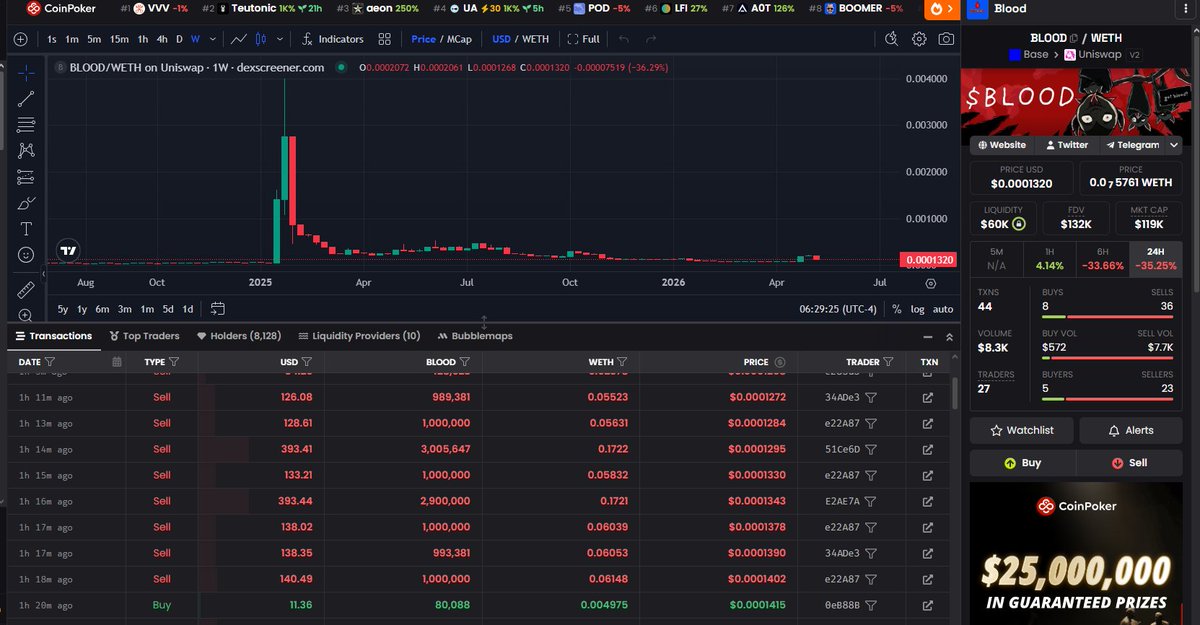1200x625 pixels.
Task: Select the pattern drawing tool
Action: tap(26, 150)
